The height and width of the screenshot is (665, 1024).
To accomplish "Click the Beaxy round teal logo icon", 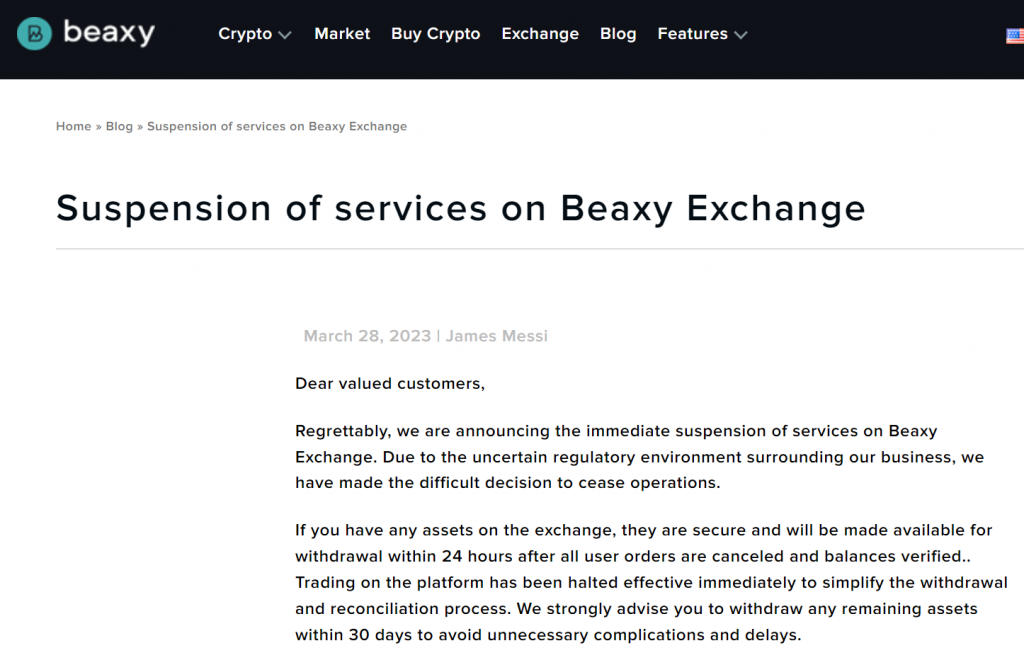I will coord(34,34).
